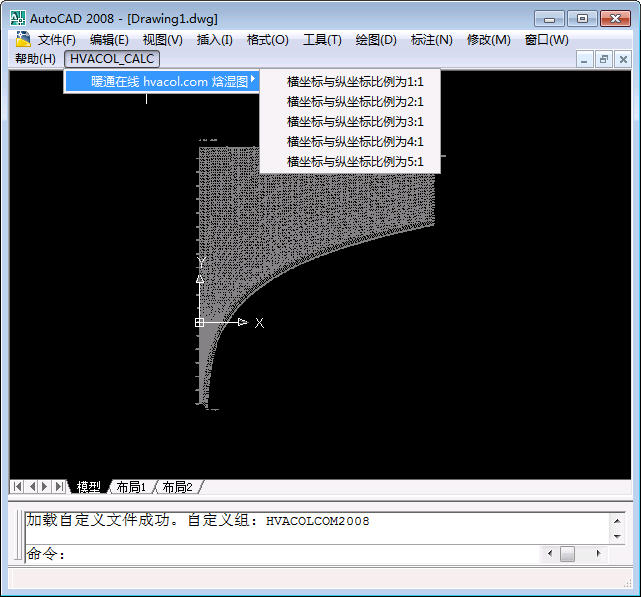Click the HVACOL_CALC menu
The image size is (641, 597).
(x=112, y=59)
